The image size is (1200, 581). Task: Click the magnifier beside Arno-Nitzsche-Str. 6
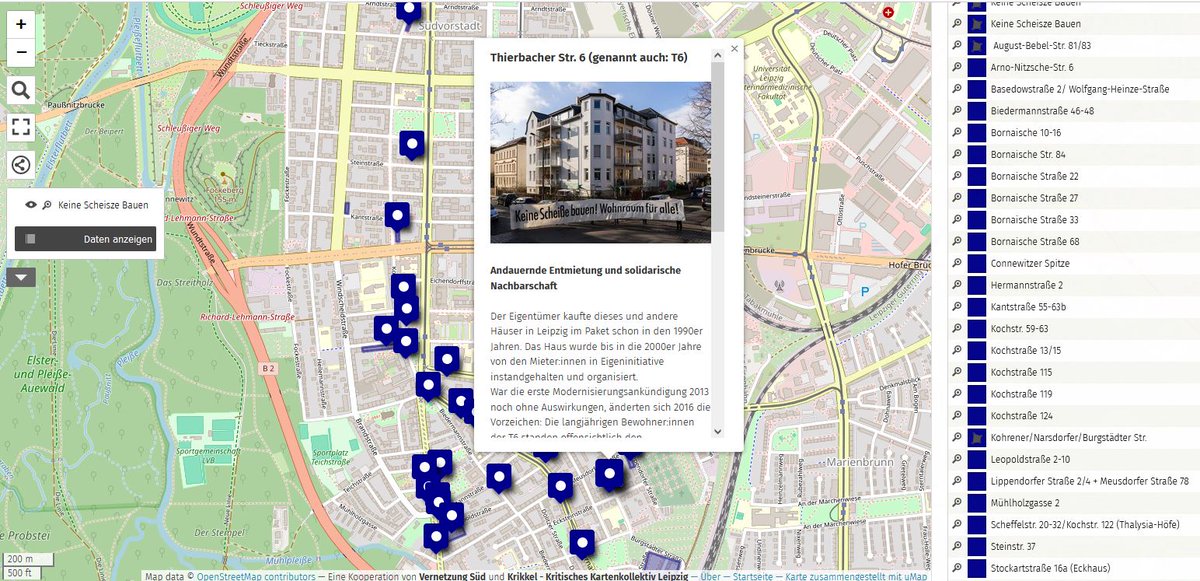pyautogui.click(x=957, y=67)
